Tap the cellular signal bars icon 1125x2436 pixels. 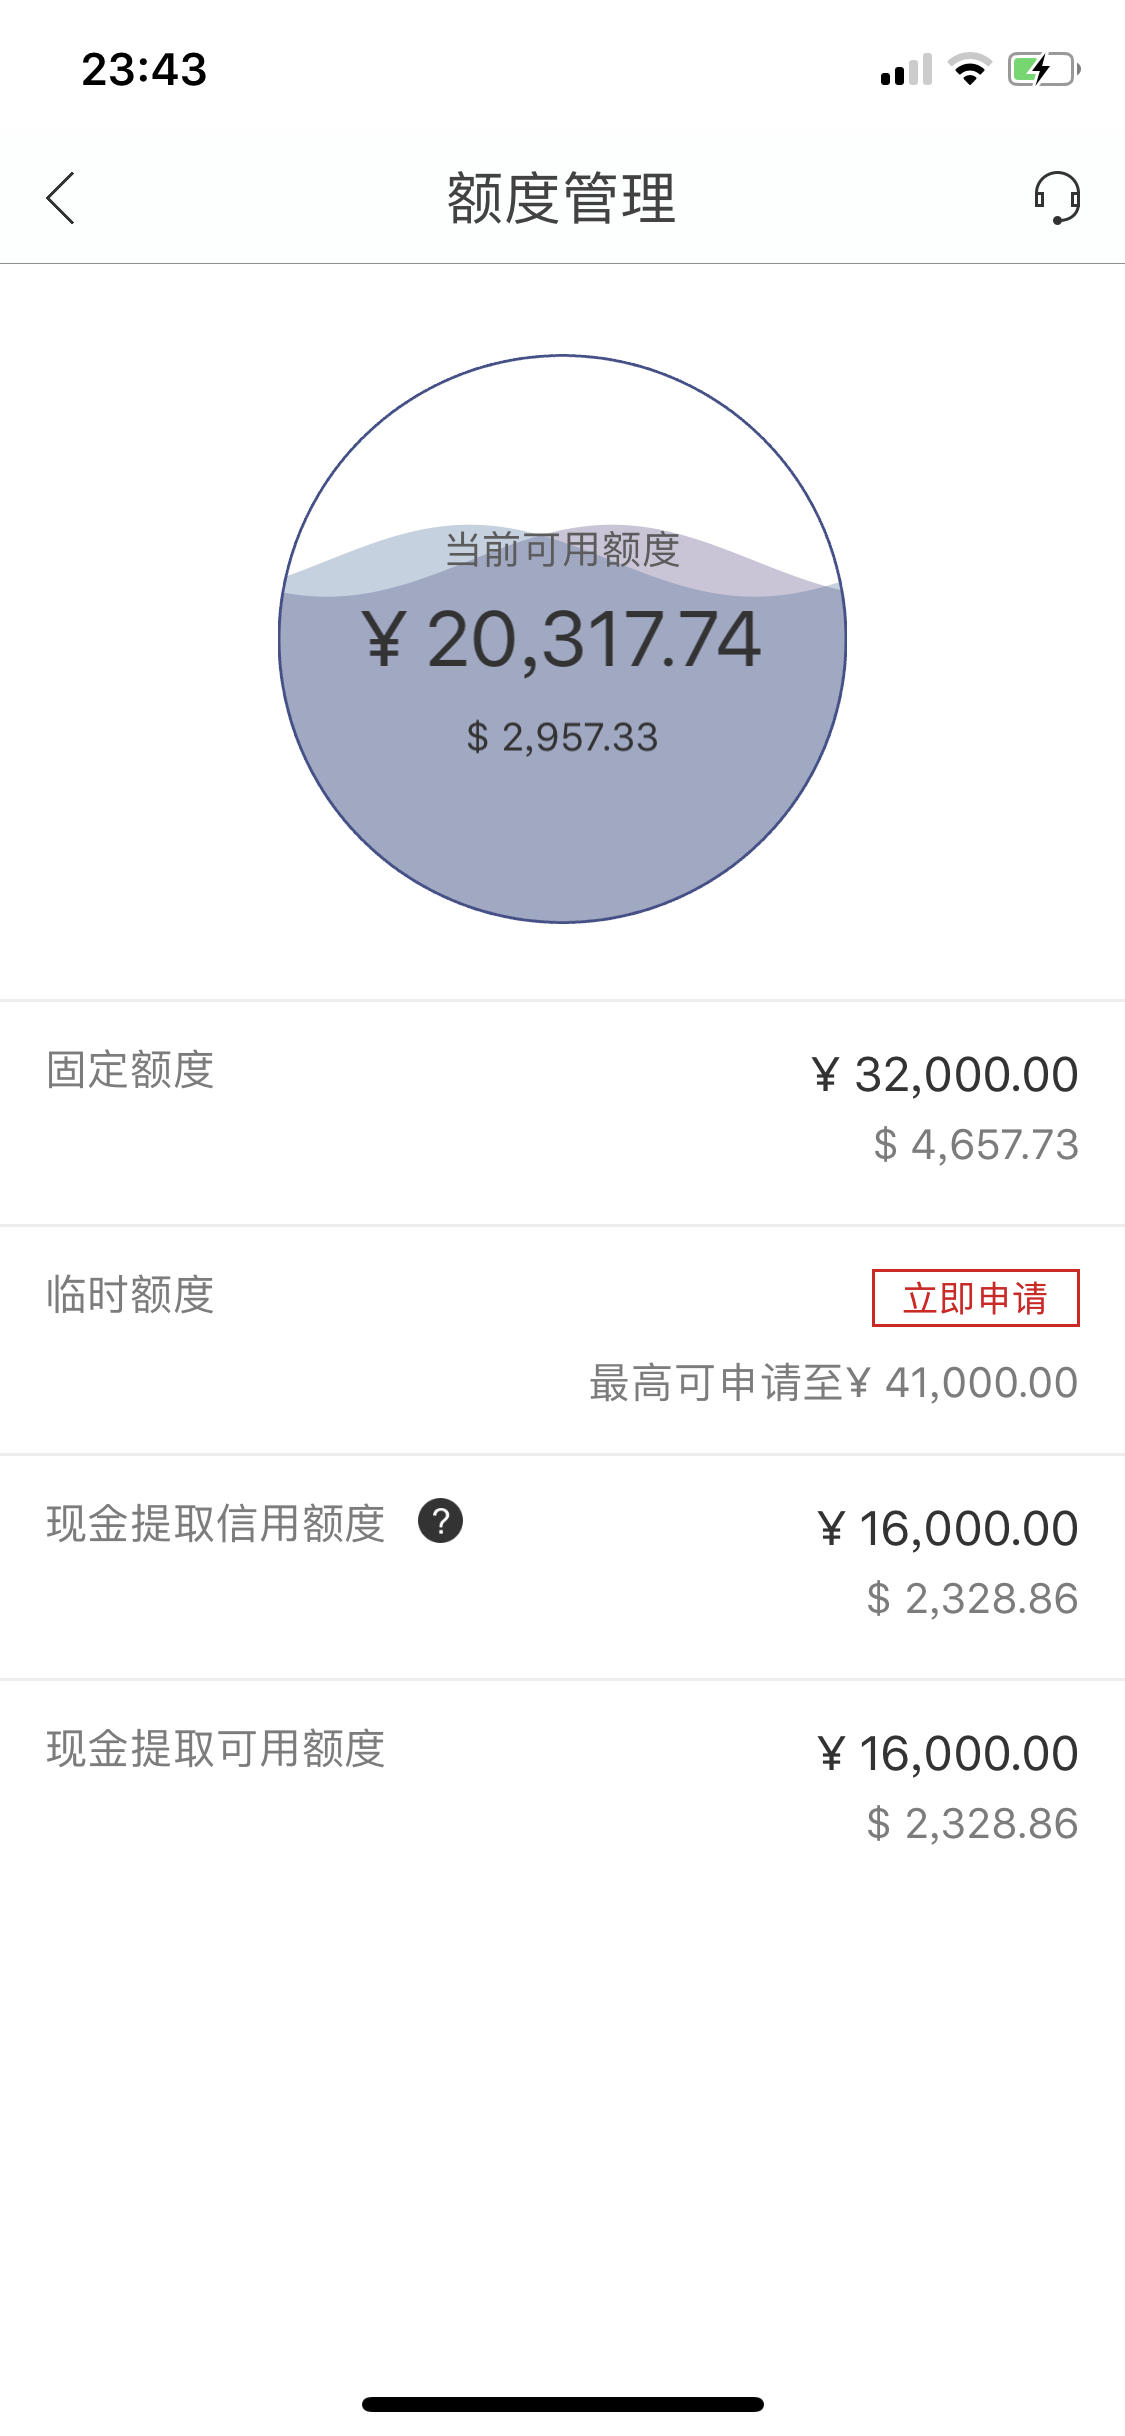point(906,69)
